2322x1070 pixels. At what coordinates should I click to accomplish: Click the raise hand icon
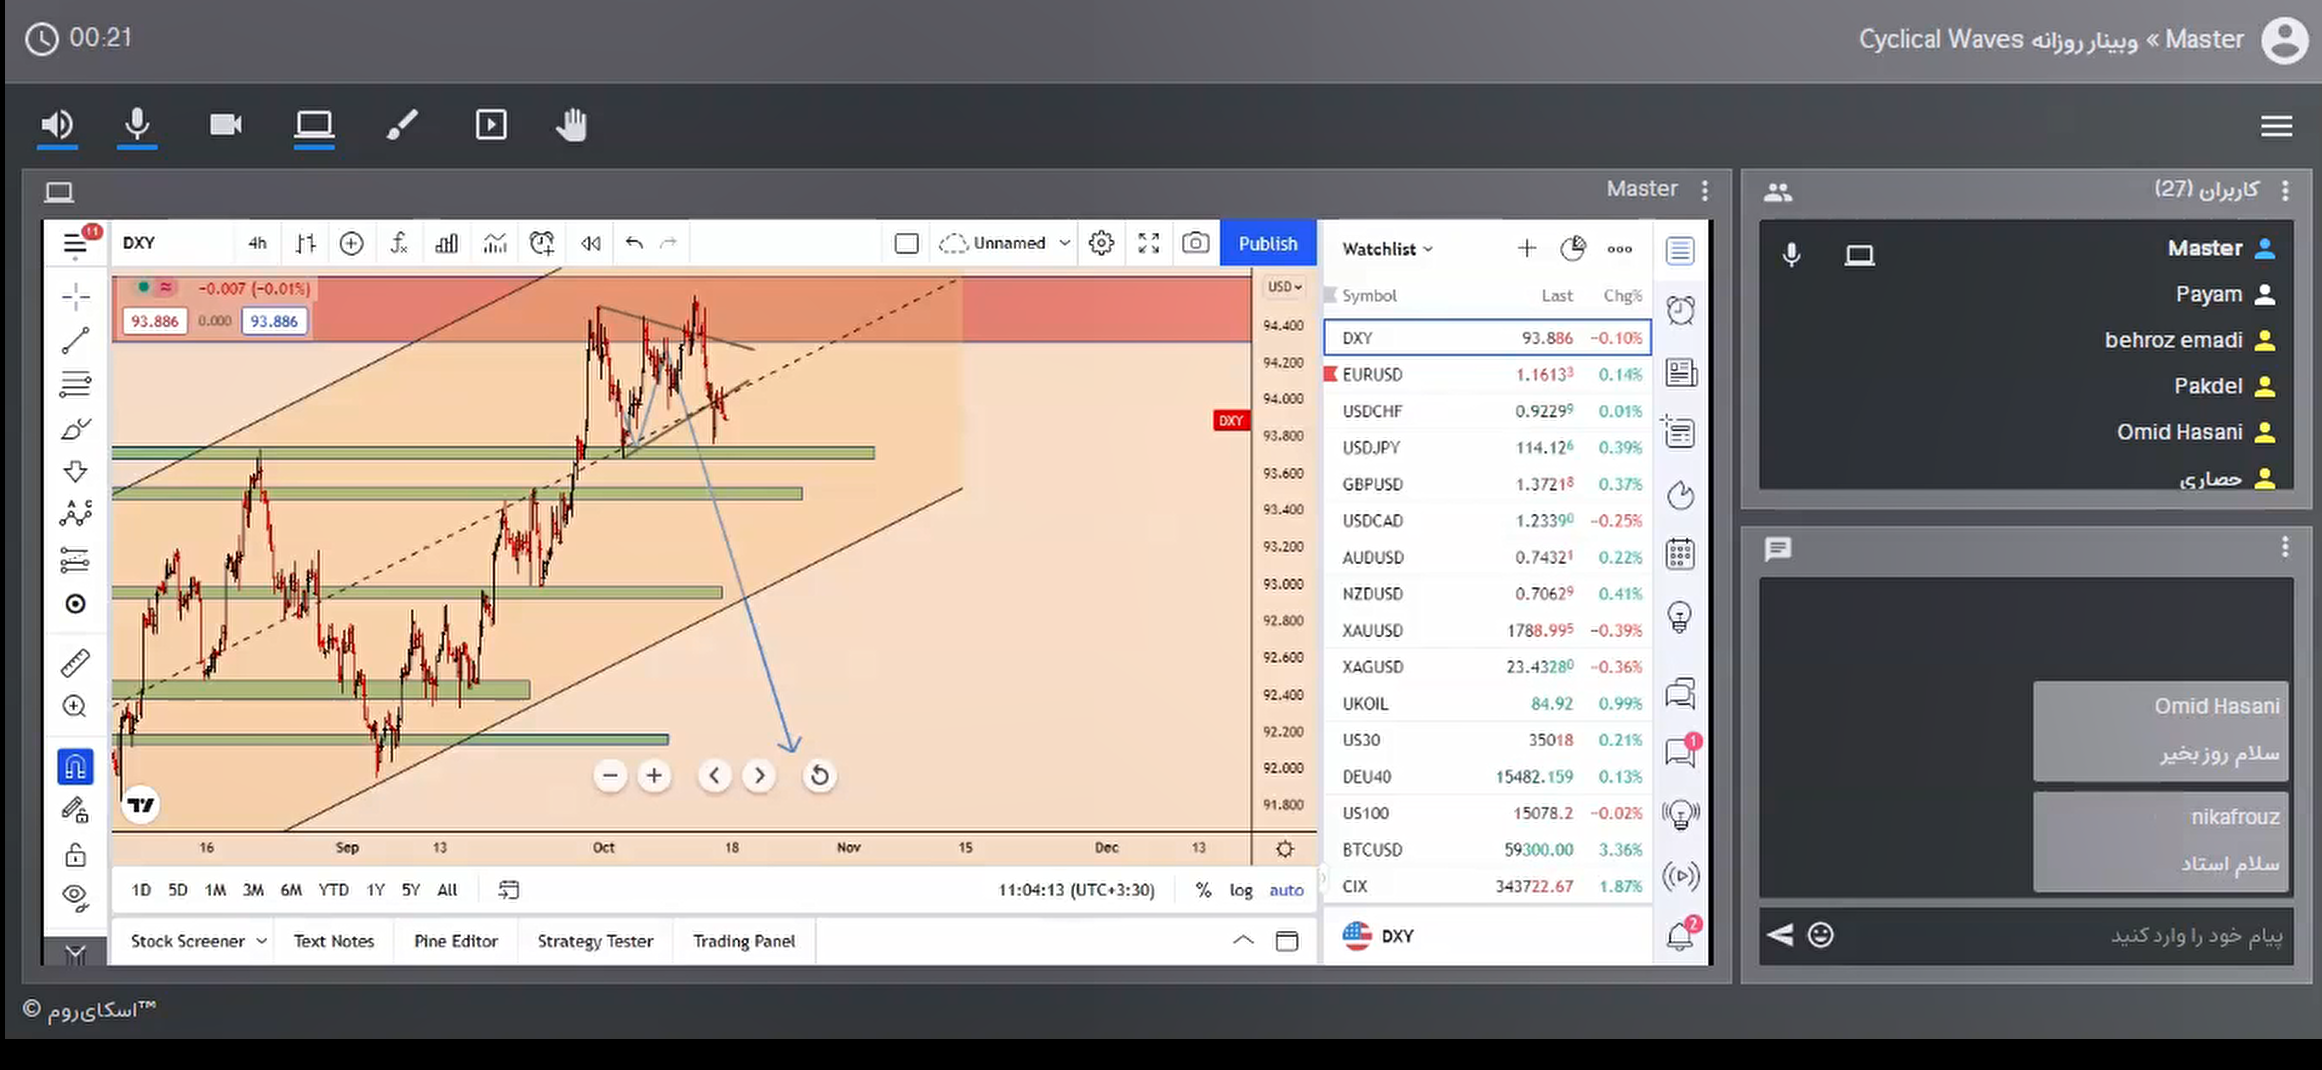click(x=571, y=125)
